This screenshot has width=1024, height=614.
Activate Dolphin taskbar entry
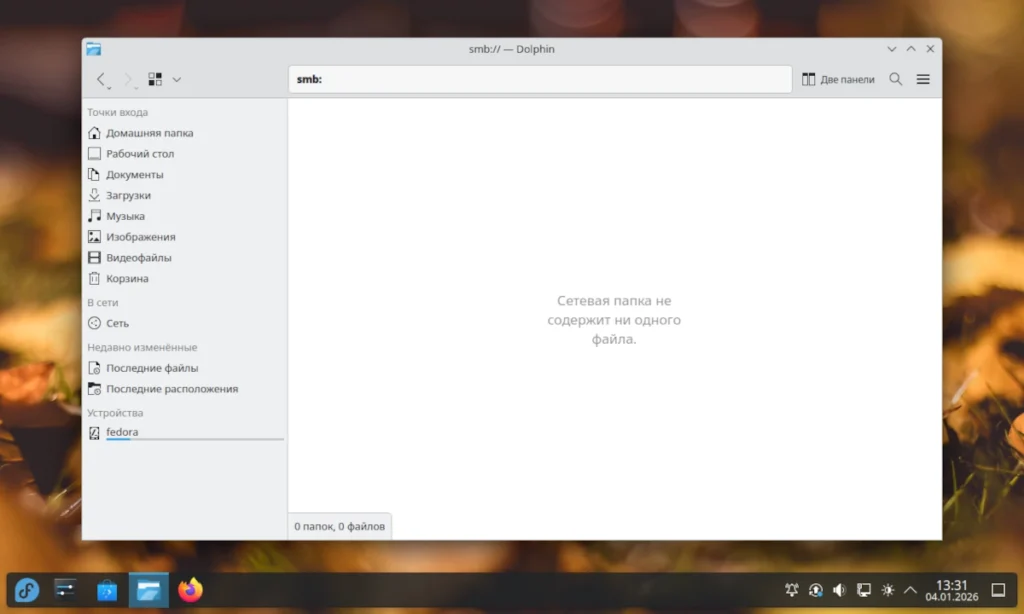pos(148,590)
